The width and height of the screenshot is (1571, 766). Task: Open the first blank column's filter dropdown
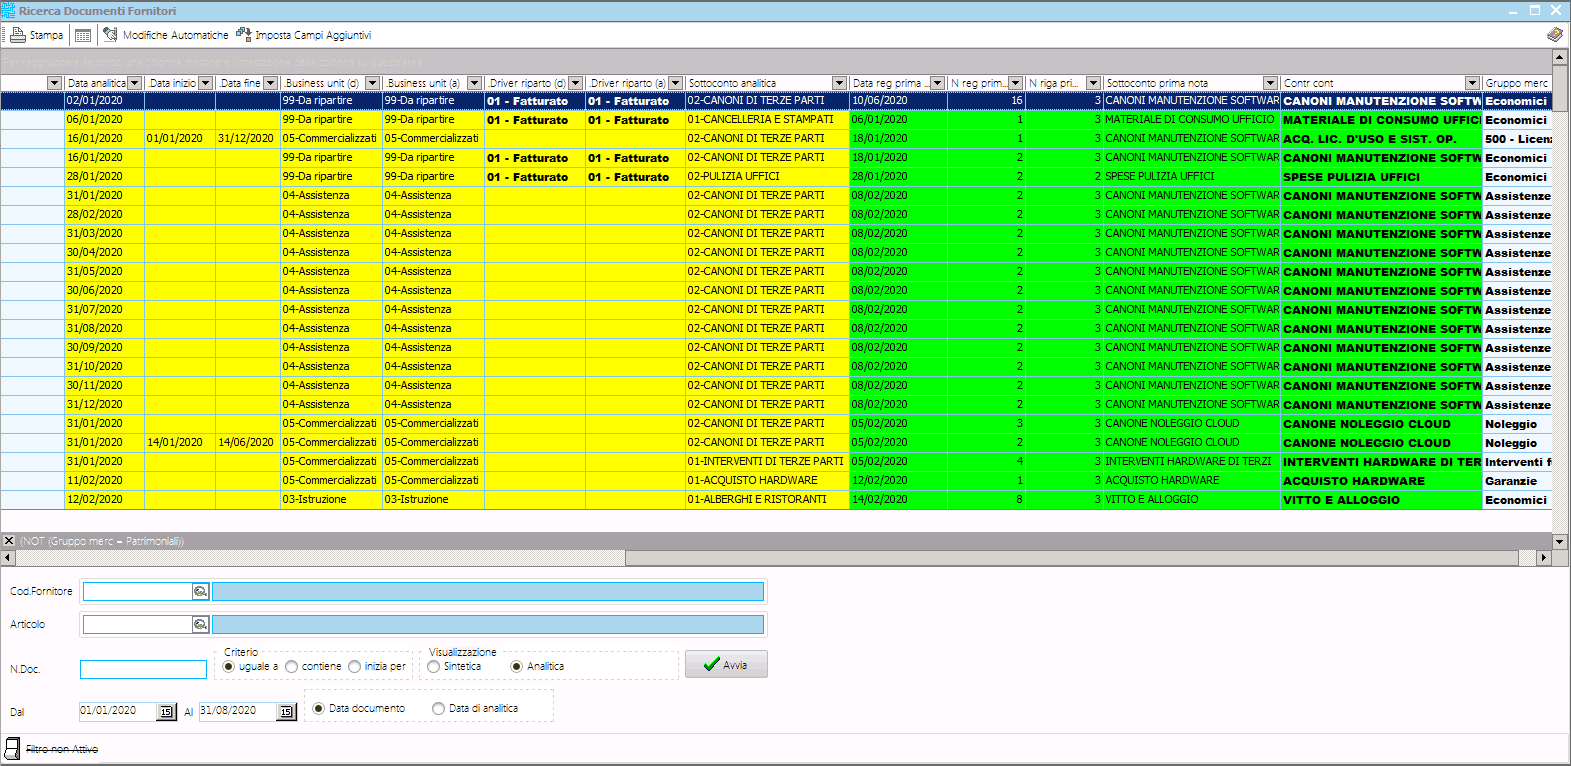point(54,83)
